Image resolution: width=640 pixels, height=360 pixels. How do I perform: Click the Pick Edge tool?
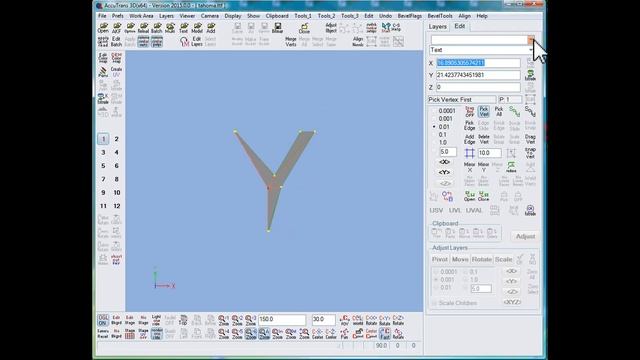pos(469,125)
